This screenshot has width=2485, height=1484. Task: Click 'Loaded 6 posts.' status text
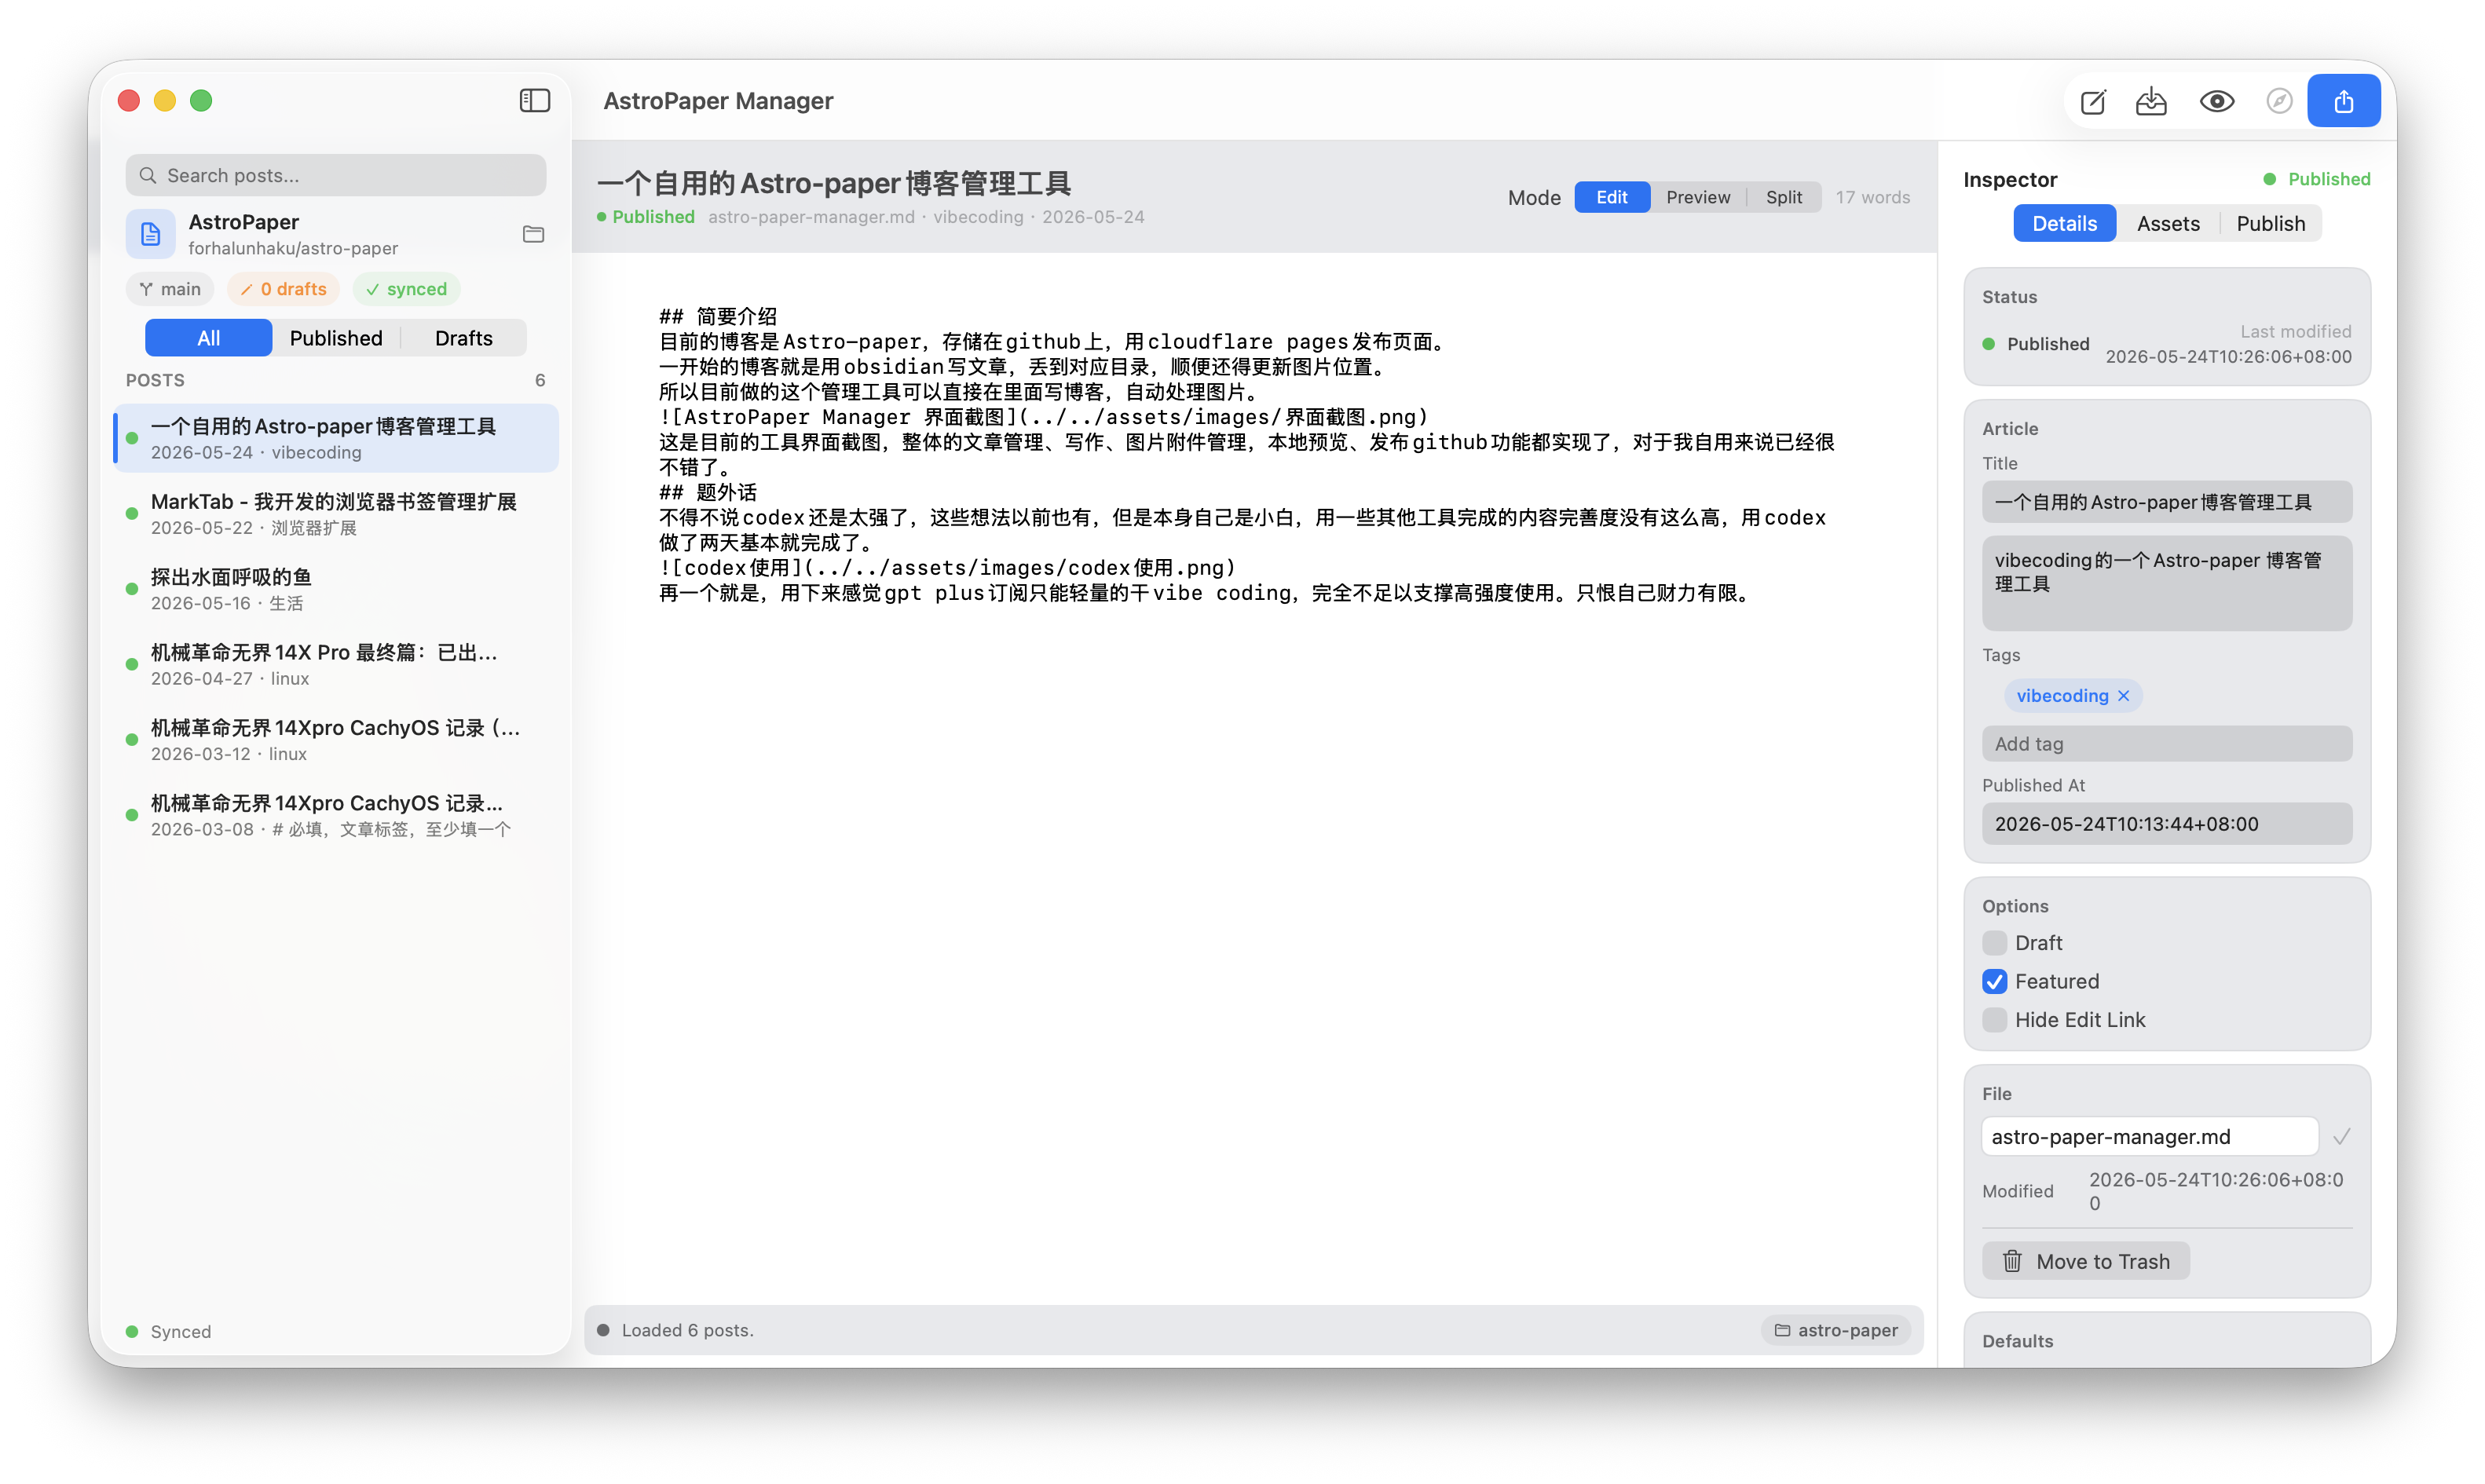coord(687,1331)
